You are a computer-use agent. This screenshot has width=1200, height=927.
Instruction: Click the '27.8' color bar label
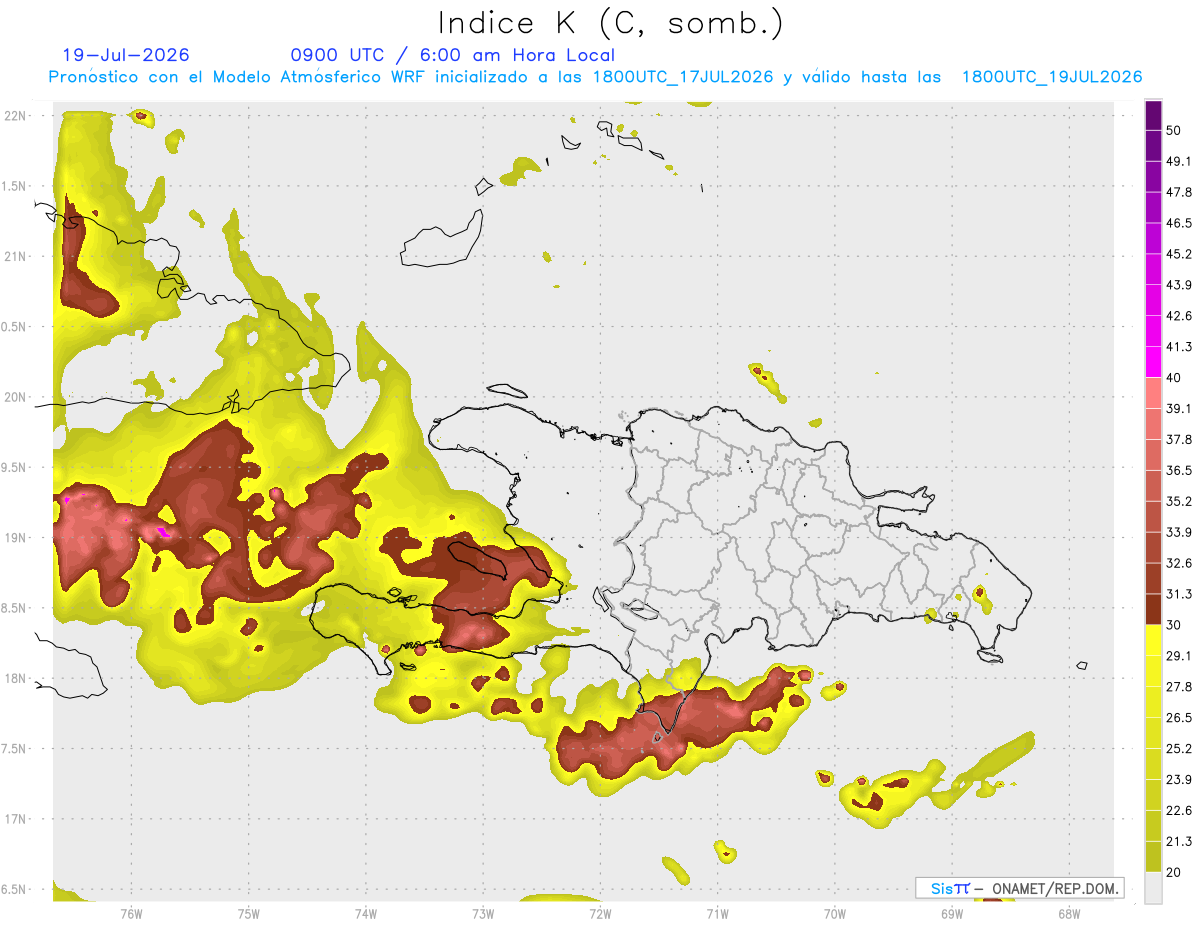click(1178, 687)
